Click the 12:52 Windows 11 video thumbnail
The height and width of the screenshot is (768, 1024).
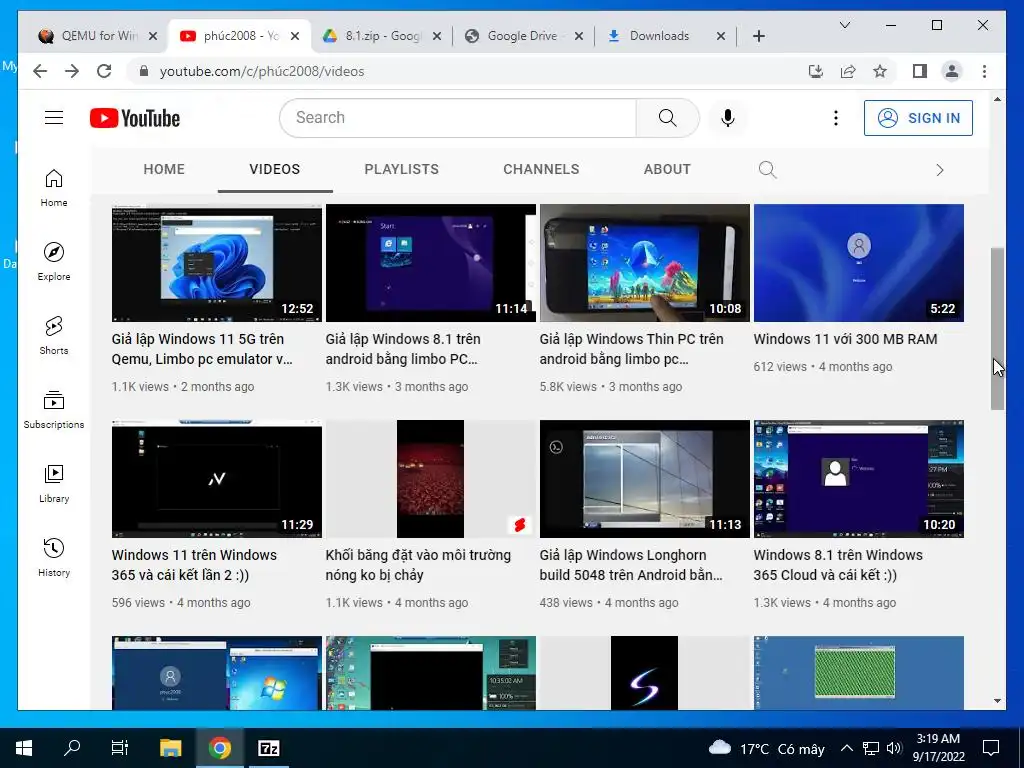coord(217,263)
